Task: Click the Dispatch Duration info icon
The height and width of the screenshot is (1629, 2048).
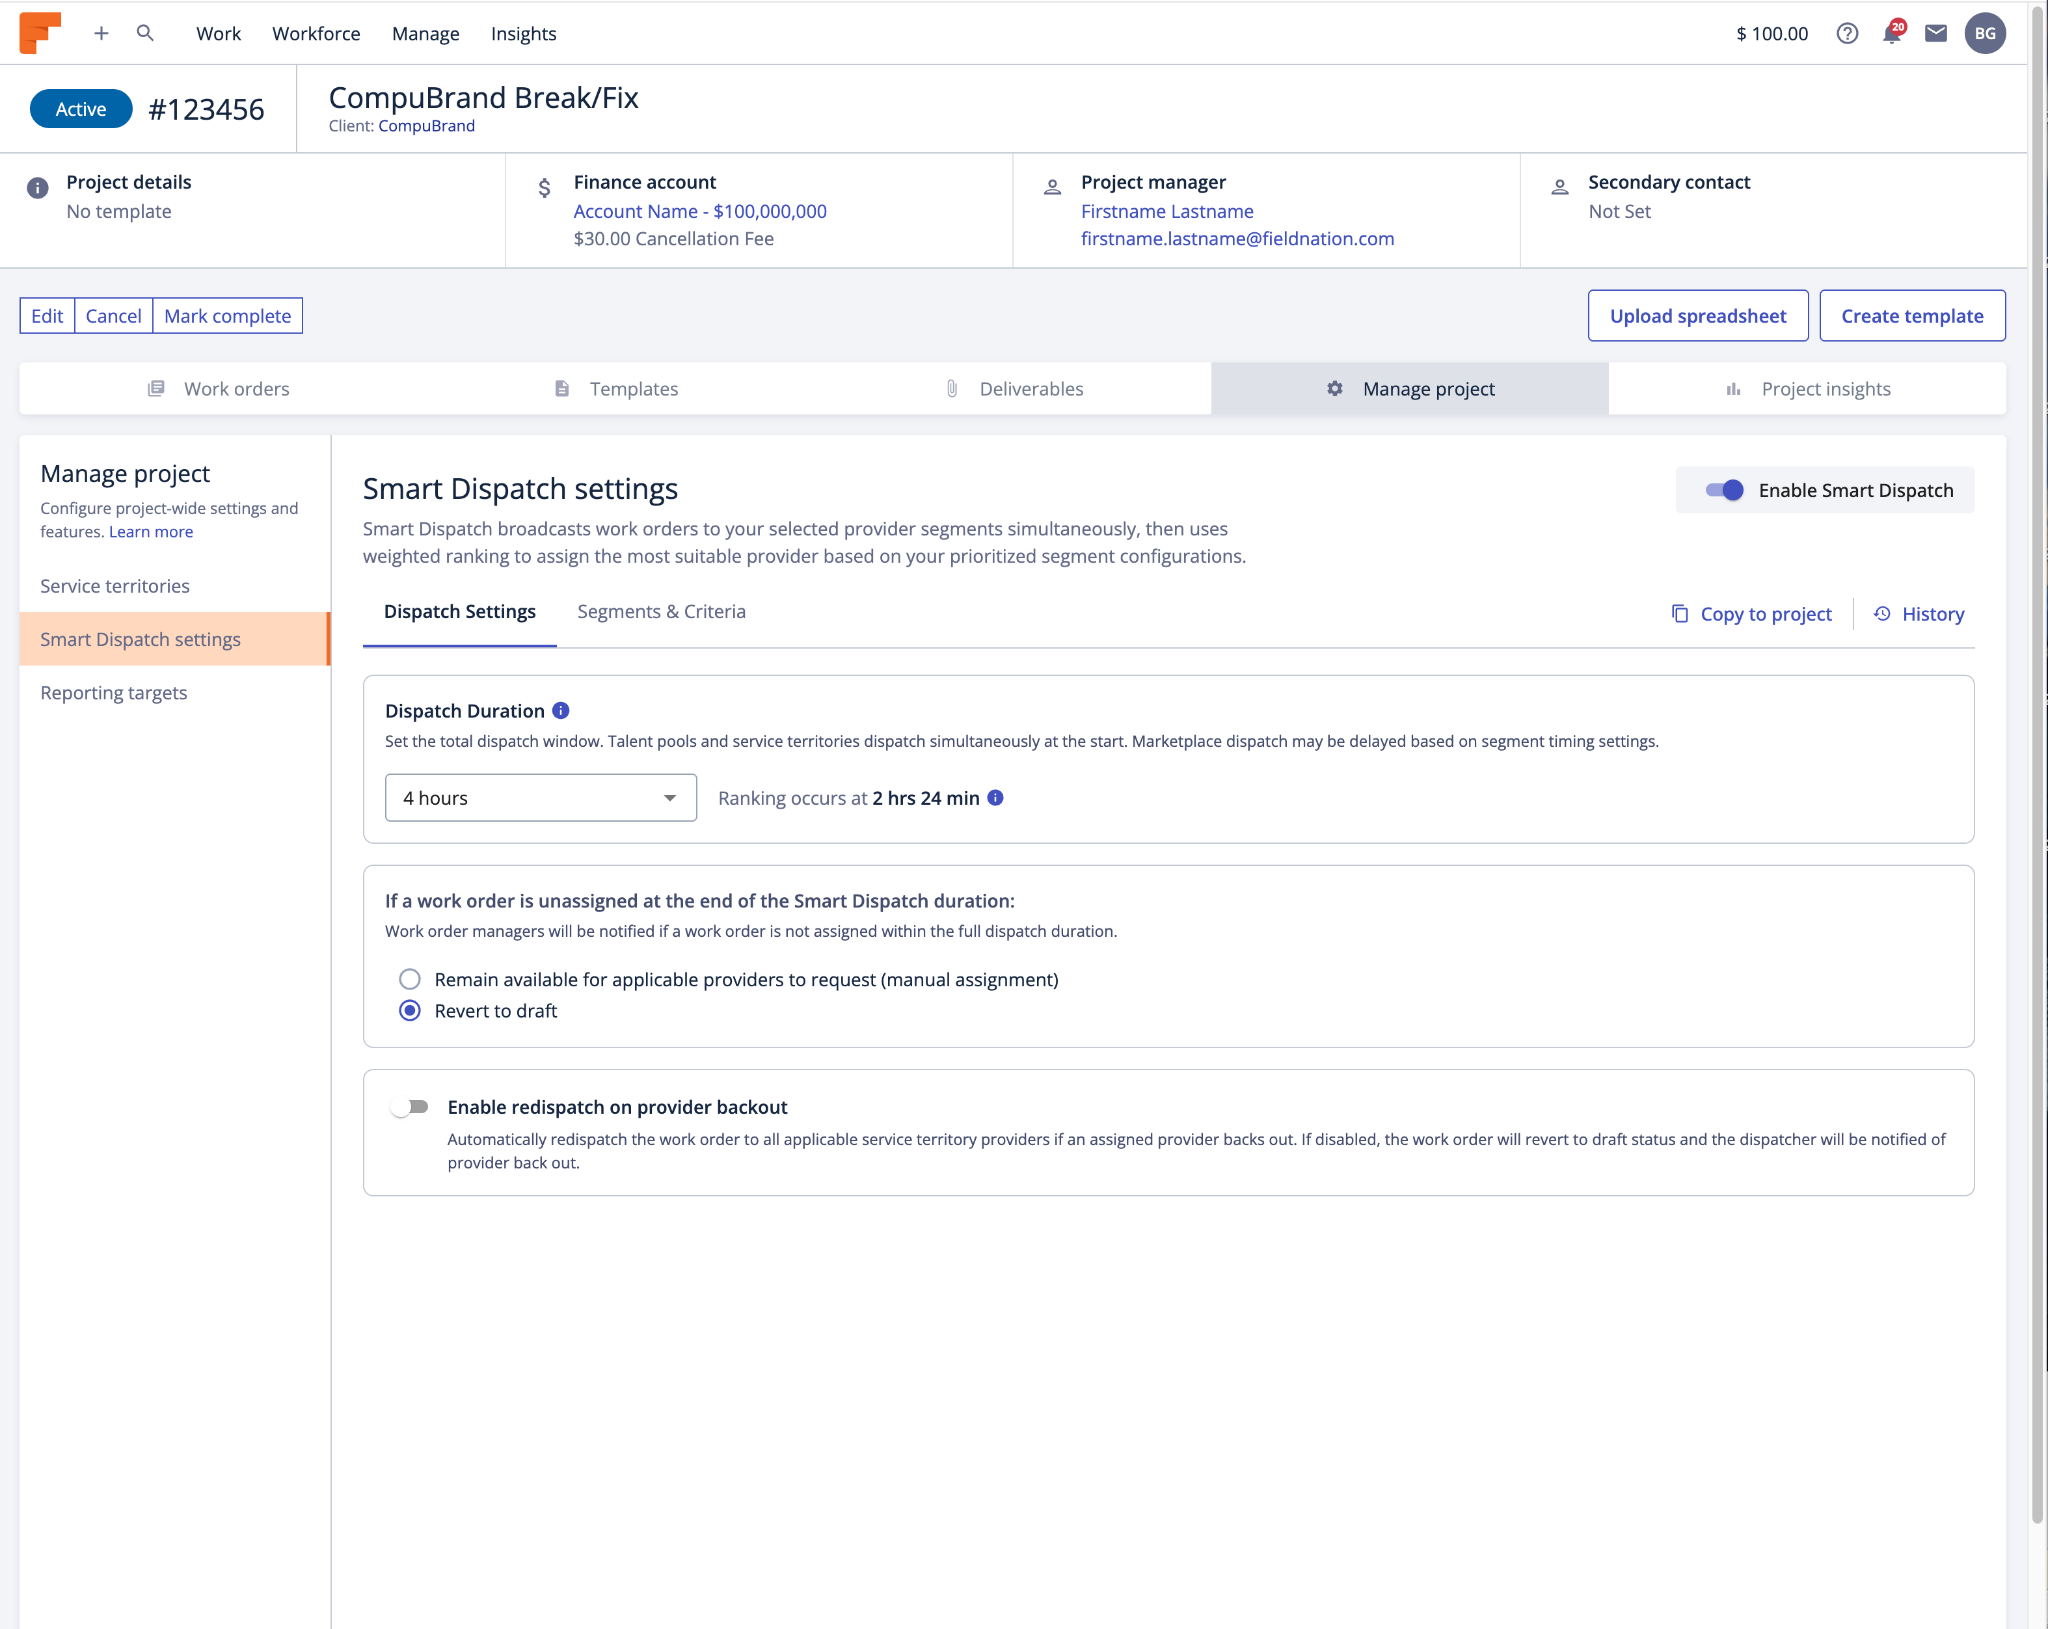Action: click(x=561, y=711)
